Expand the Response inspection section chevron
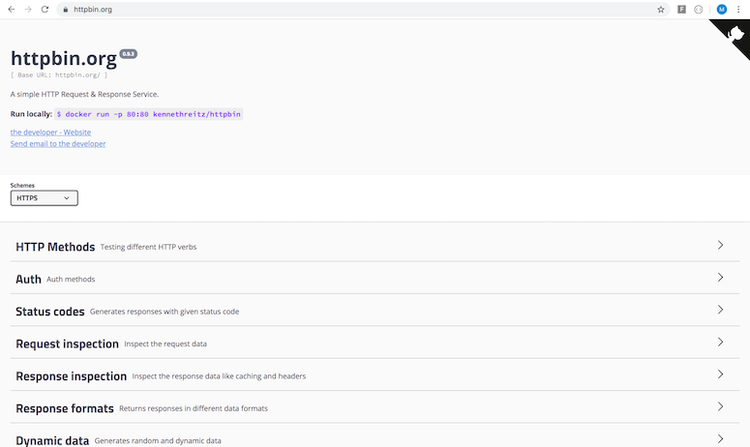 coord(720,374)
